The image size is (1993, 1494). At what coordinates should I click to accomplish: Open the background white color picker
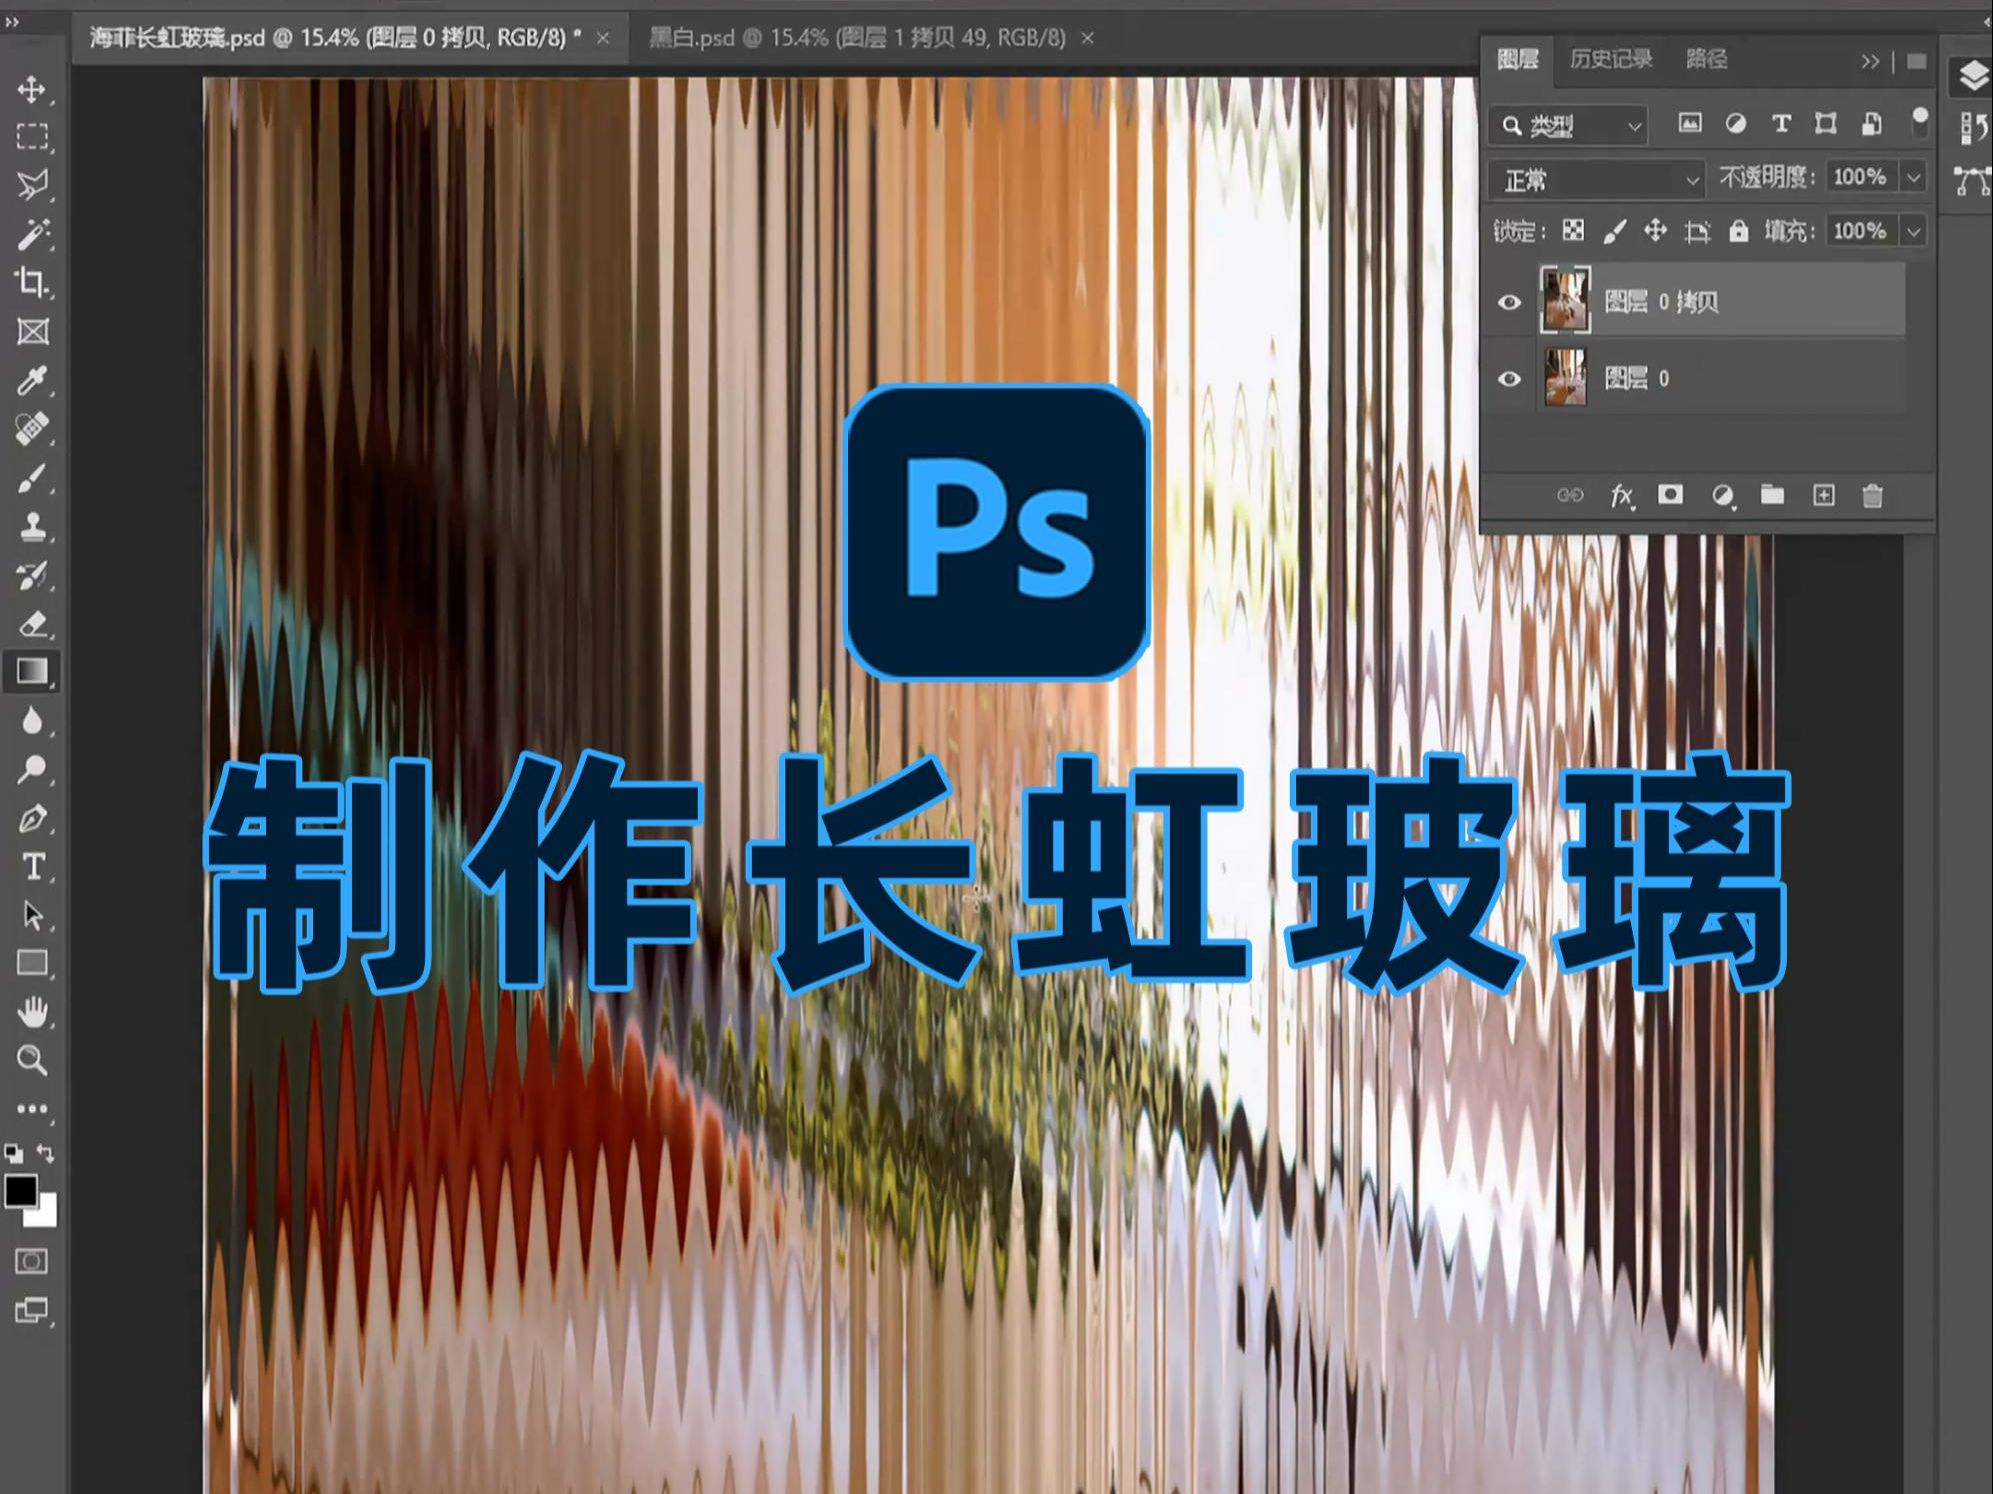(x=44, y=1214)
